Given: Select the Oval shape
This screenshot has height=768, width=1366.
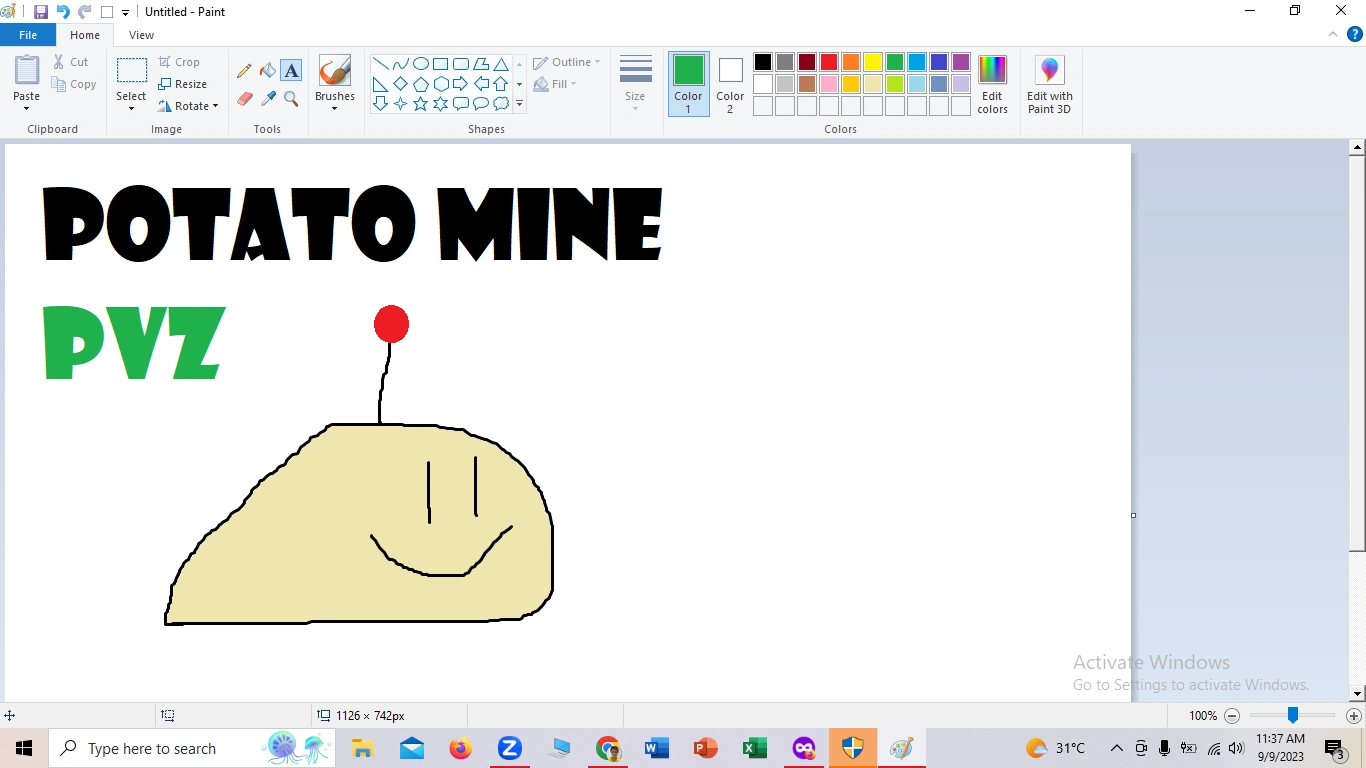Looking at the screenshot, I should [421, 62].
